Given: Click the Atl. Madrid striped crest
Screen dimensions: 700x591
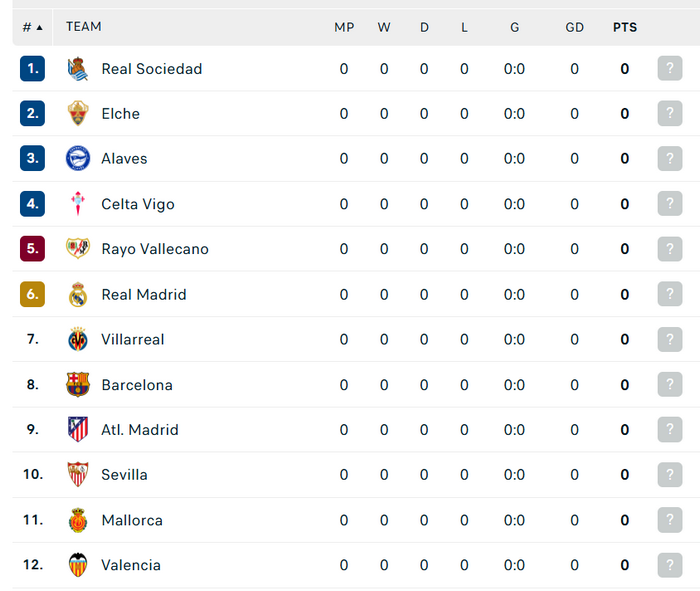Looking at the screenshot, I should click(78, 429).
